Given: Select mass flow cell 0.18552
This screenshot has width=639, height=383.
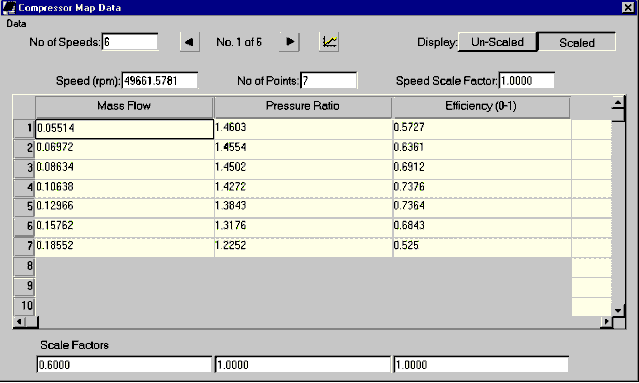Looking at the screenshot, I should (124, 247).
